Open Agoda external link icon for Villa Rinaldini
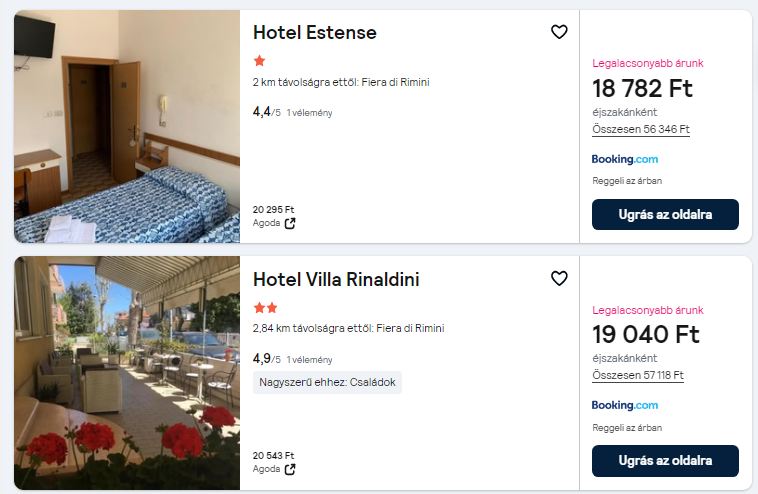Screen dimensions: 758x494 [x=290, y=469]
